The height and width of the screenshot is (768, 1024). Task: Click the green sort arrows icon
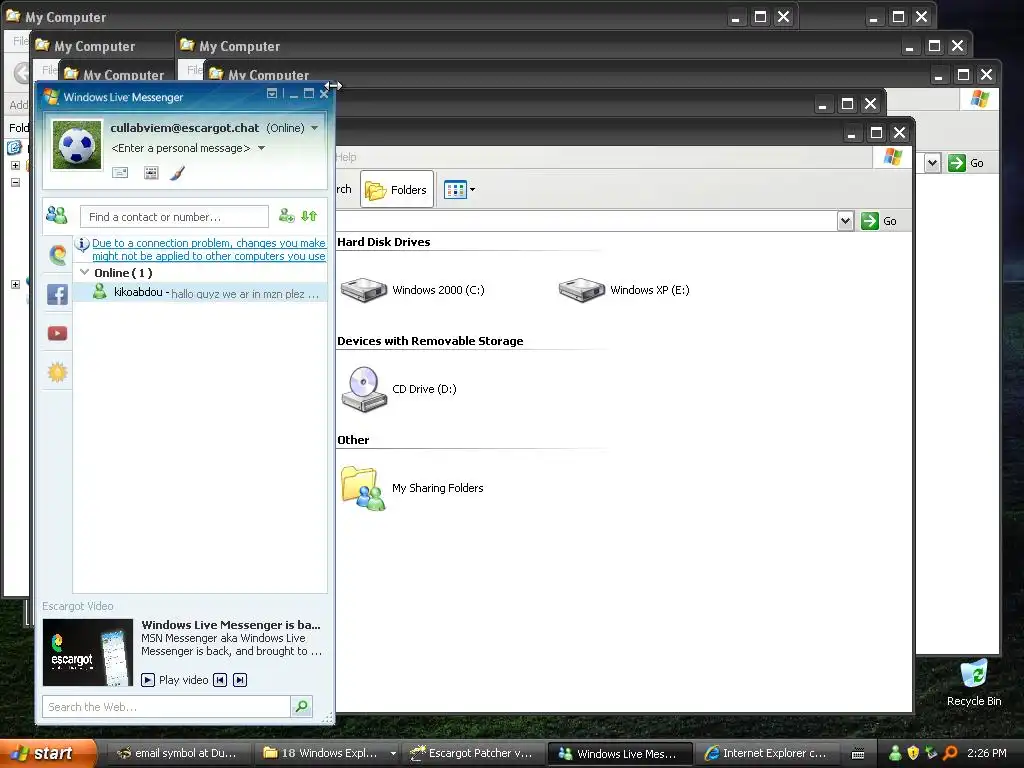pyautogui.click(x=309, y=216)
